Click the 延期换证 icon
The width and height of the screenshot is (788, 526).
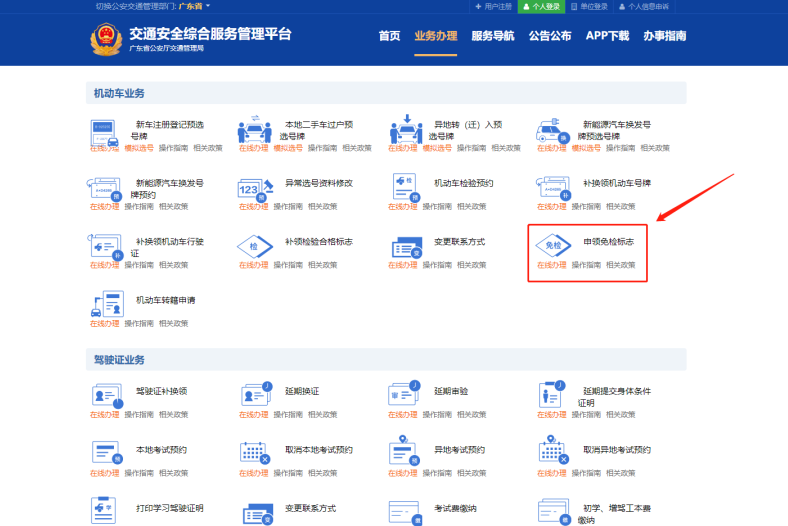pos(256,394)
